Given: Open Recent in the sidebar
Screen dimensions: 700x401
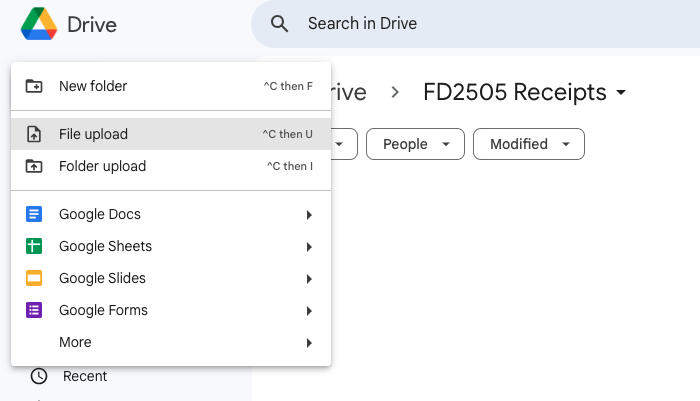Looking at the screenshot, I should point(85,376).
